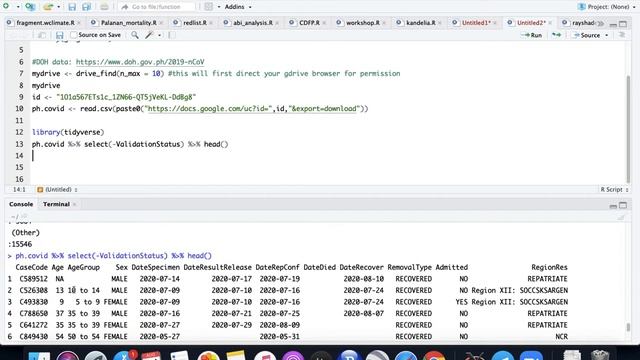Open the R Script file type dropdown
The height and width of the screenshot is (360, 640).
coord(614,189)
